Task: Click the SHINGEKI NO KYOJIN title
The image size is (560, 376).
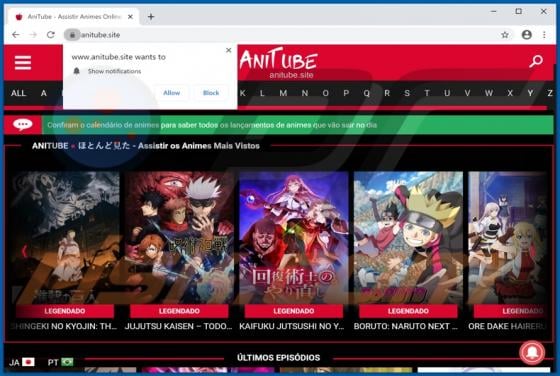Action: [64, 326]
